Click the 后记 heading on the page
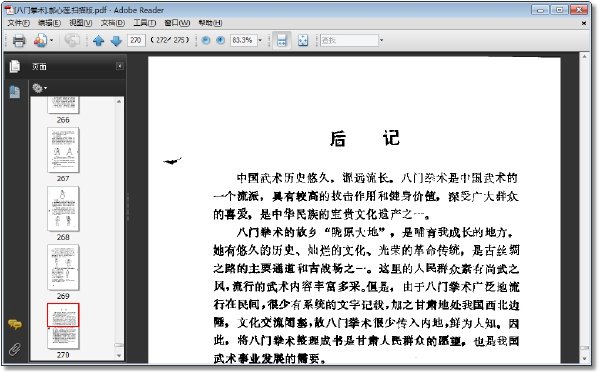The width and height of the screenshot is (600, 374). 365,138
